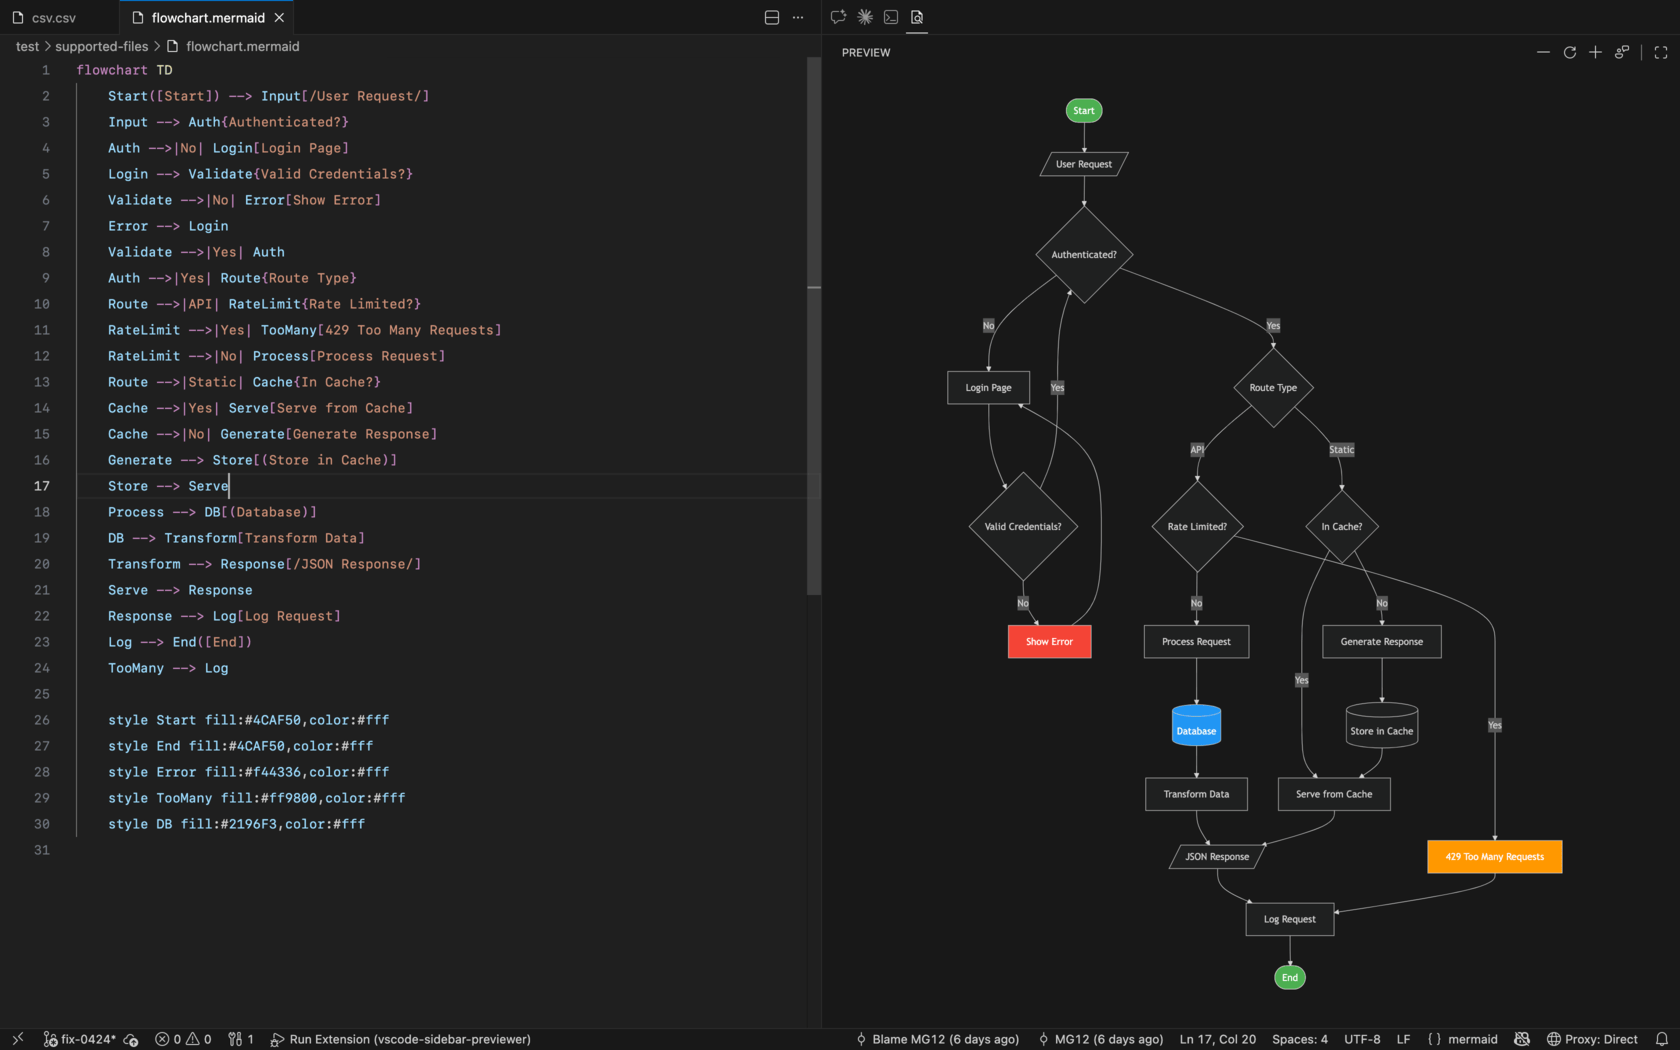Open the 'Spaces: 4' indentation selector
The width and height of the screenshot is (1680, 1050).
1300,1039
